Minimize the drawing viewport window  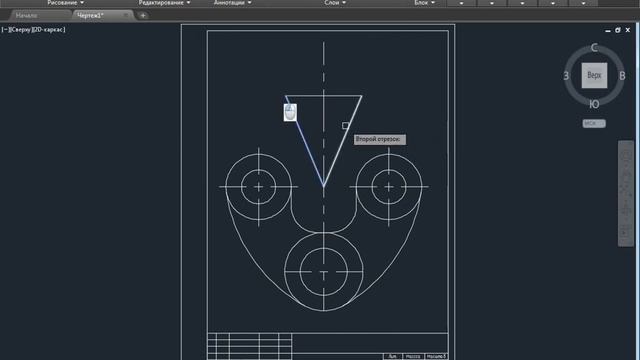tap(608, 30)
